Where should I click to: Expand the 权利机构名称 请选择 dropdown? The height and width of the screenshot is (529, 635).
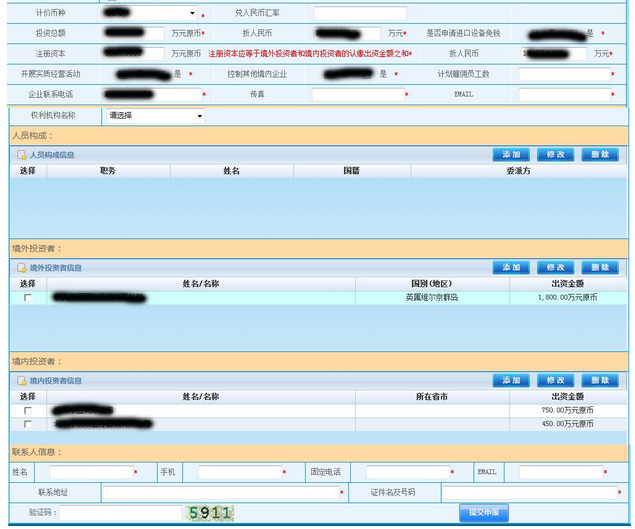[x=155, y=116]
